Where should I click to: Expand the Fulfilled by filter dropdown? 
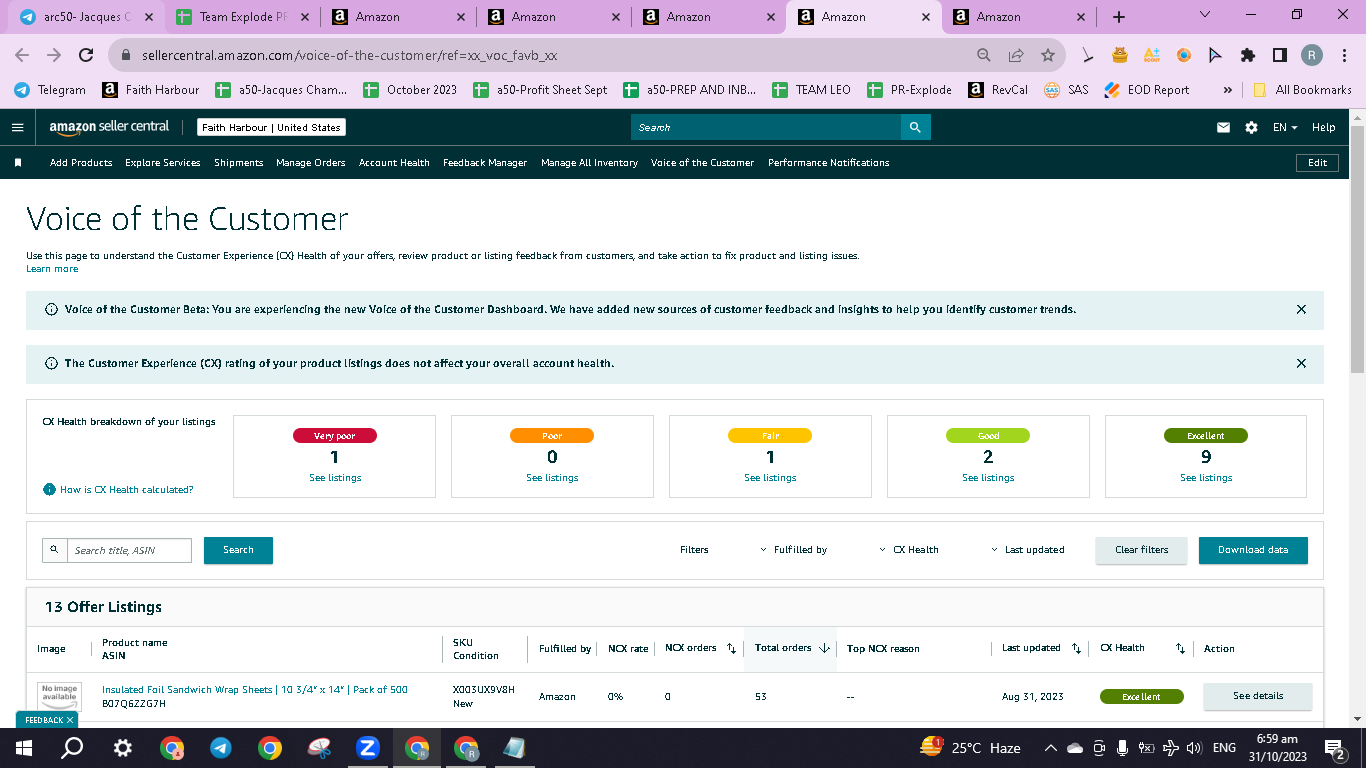point(794,550)
